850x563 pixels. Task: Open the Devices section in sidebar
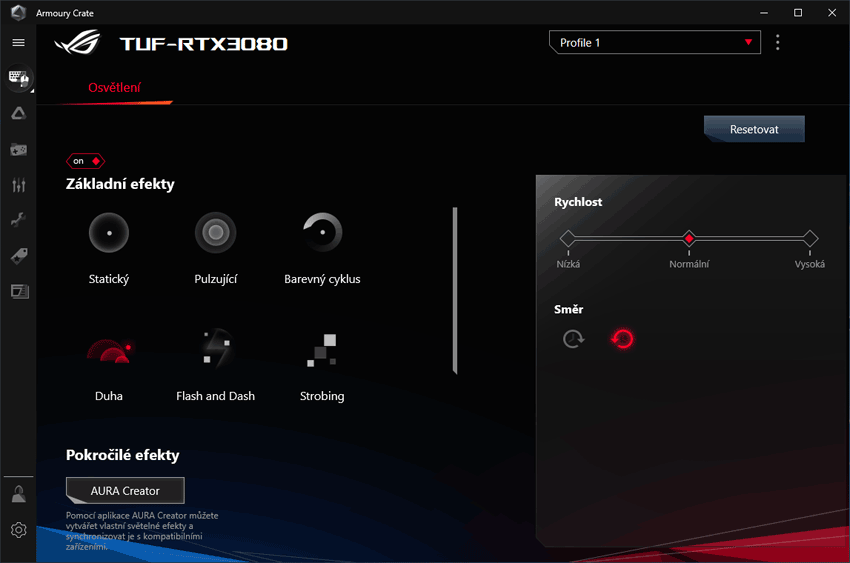tap(18, 77)
